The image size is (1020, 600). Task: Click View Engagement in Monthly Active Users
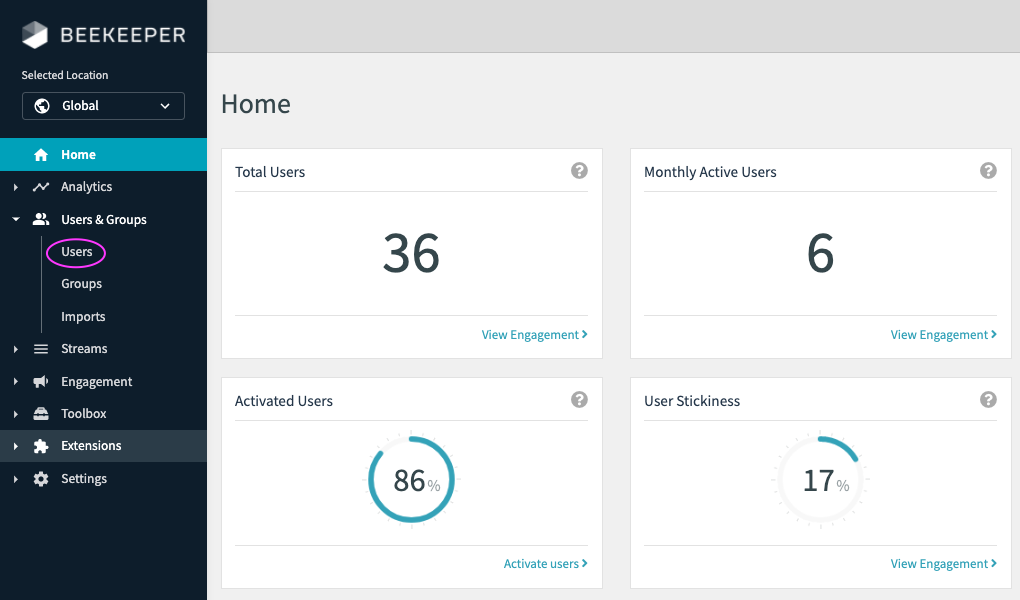coord(944,334)
